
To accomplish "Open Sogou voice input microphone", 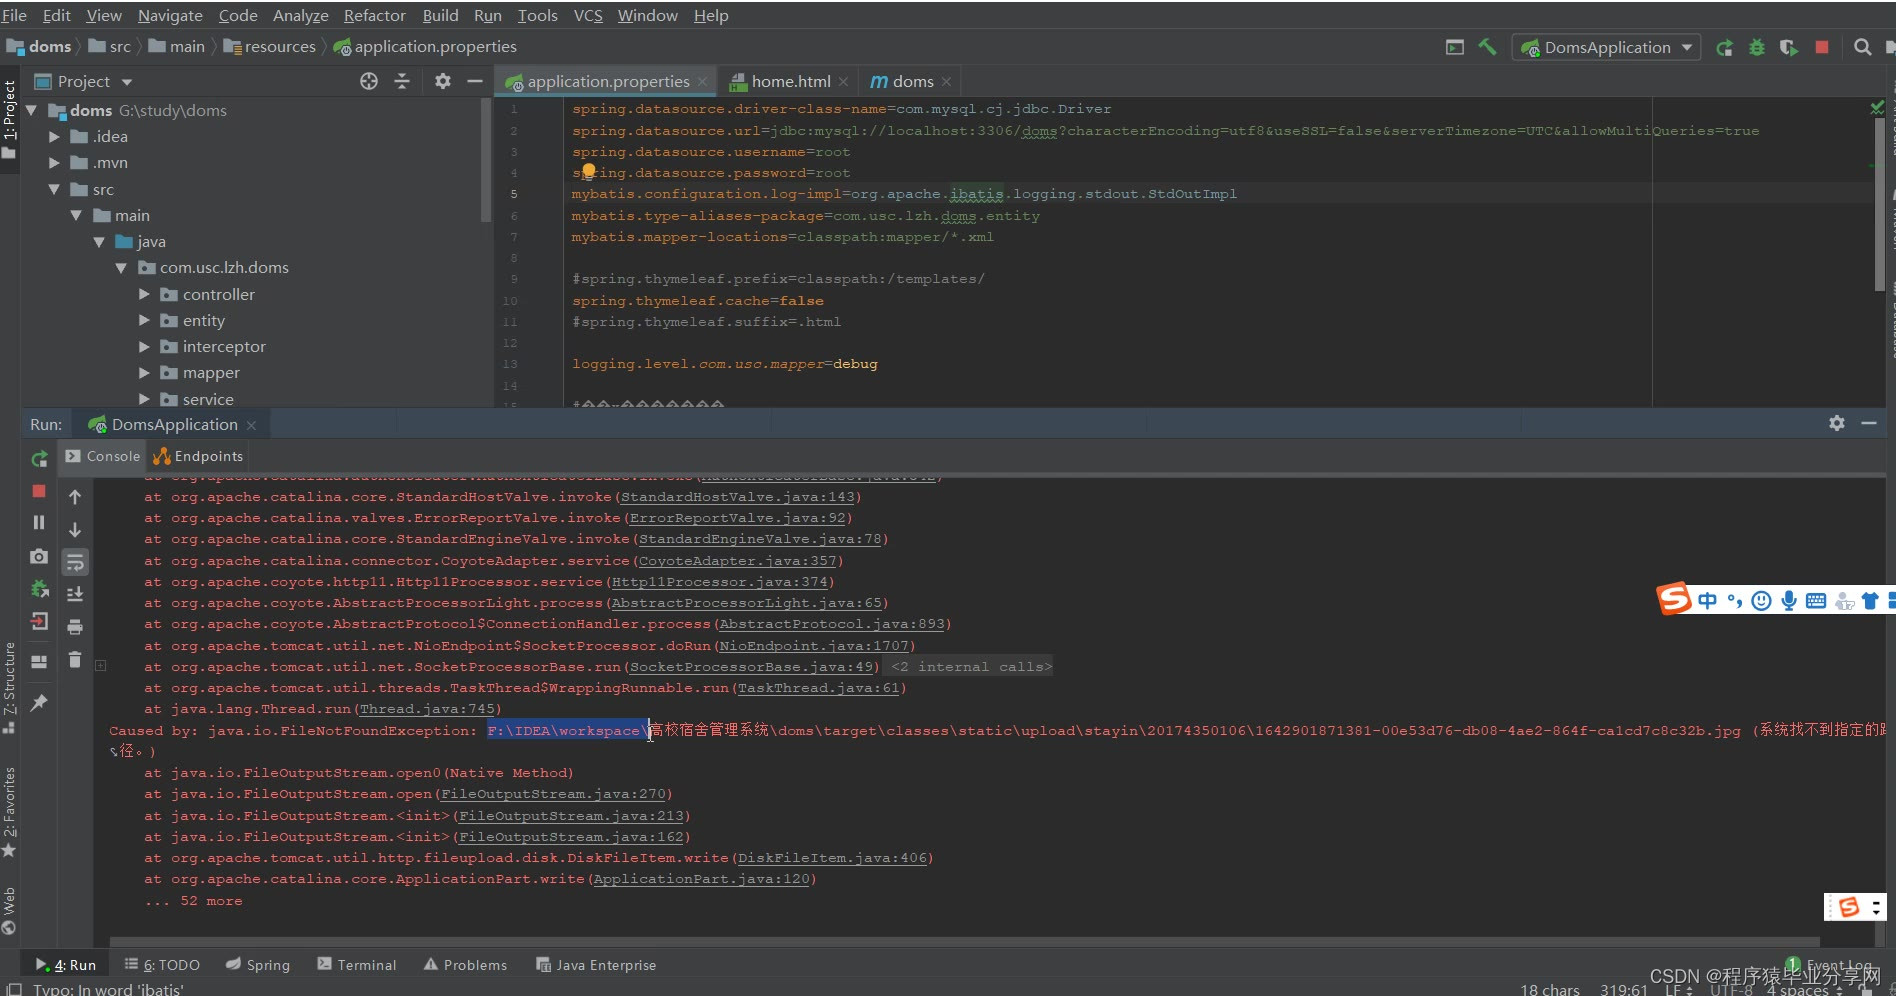I will tap(1789, 600).
